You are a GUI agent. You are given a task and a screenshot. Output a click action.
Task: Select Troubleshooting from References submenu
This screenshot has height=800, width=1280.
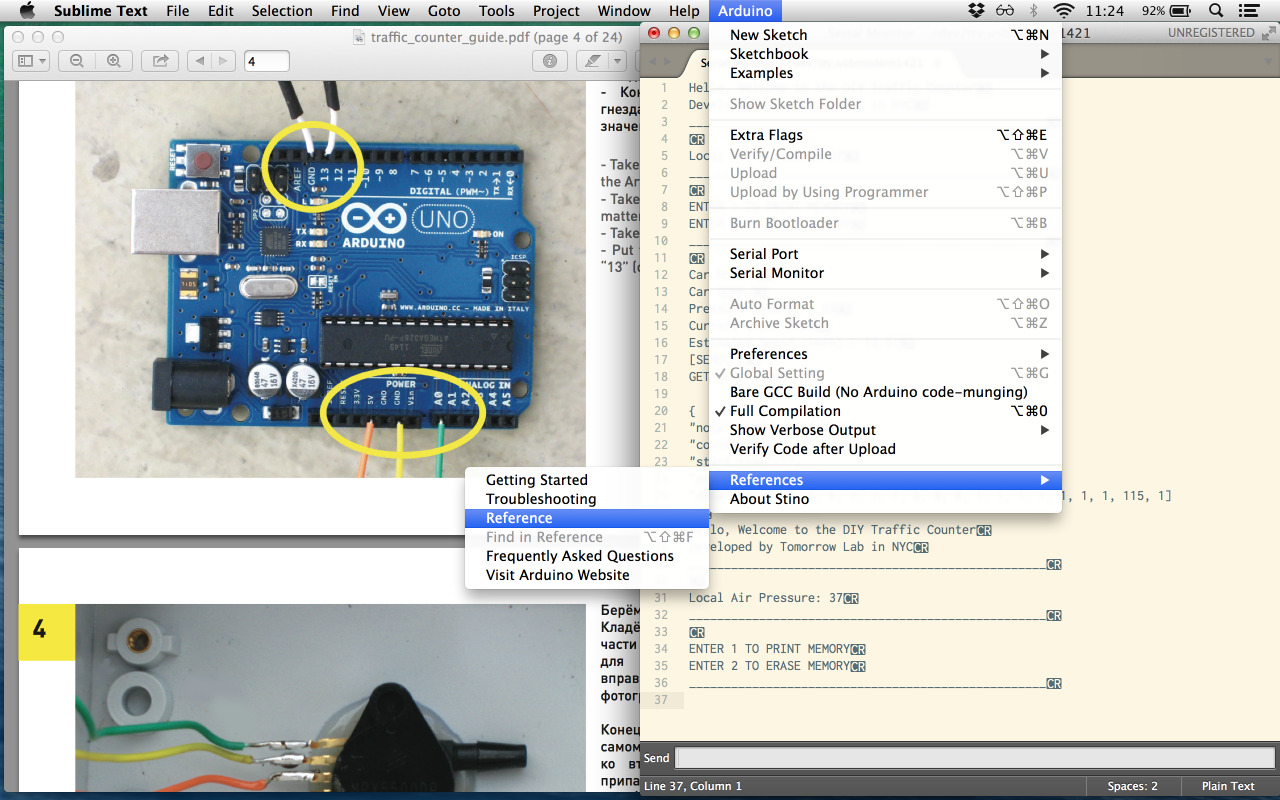(x=541, y=499)
